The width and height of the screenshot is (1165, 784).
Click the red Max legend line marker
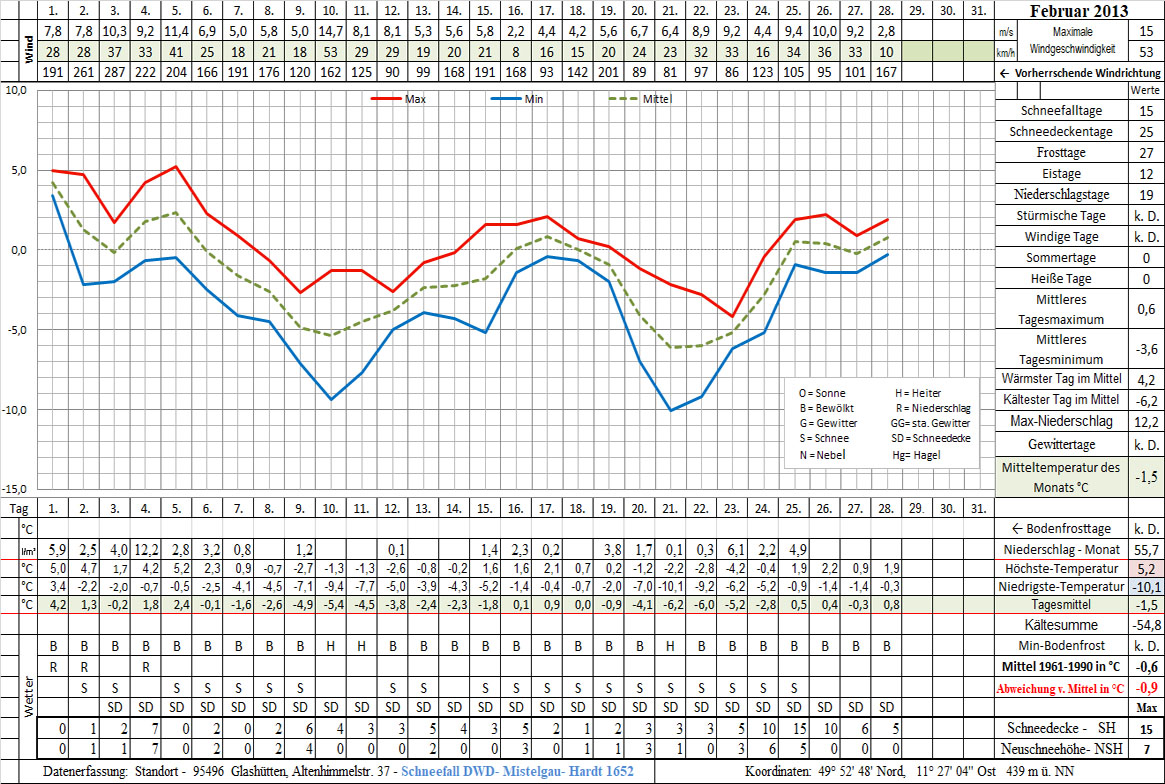[x=387, y=99]
